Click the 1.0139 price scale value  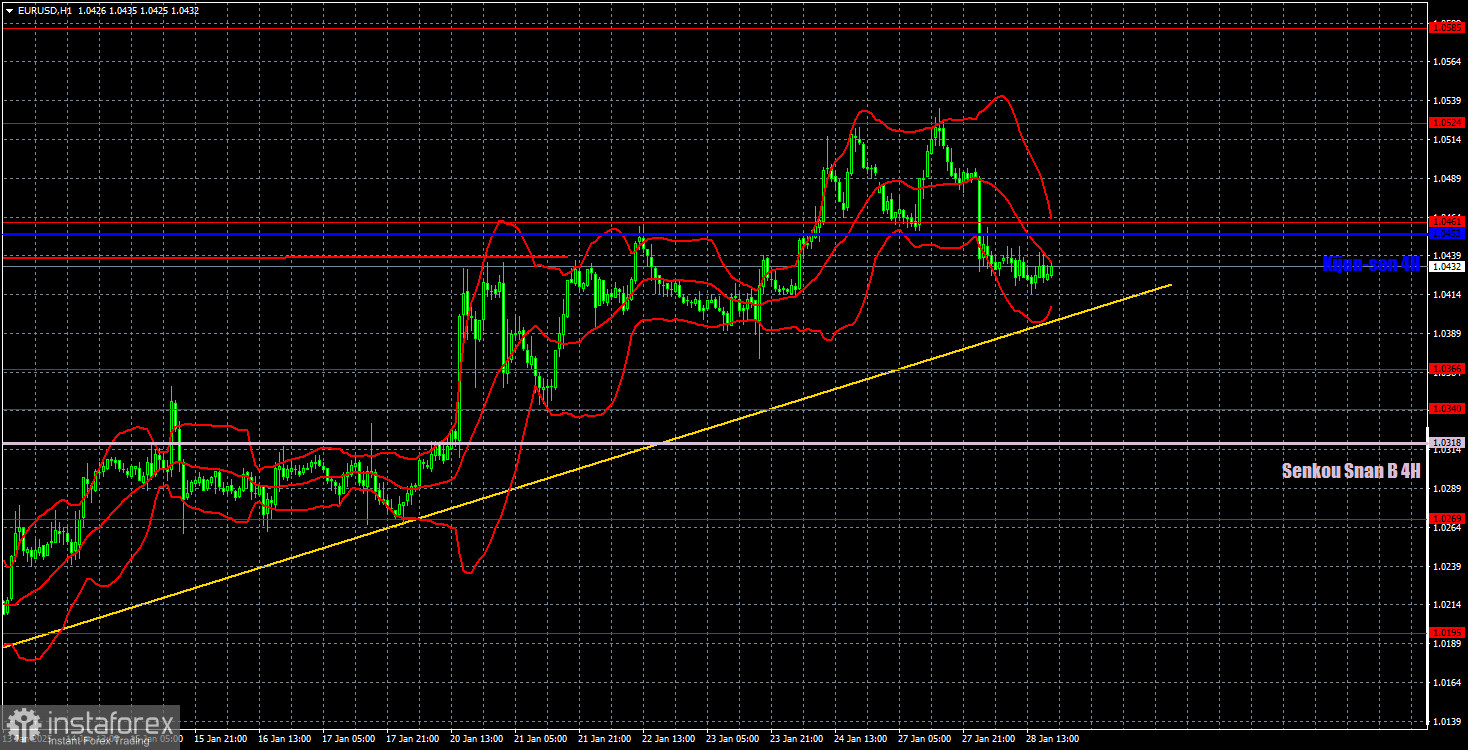pos(1447,721)
